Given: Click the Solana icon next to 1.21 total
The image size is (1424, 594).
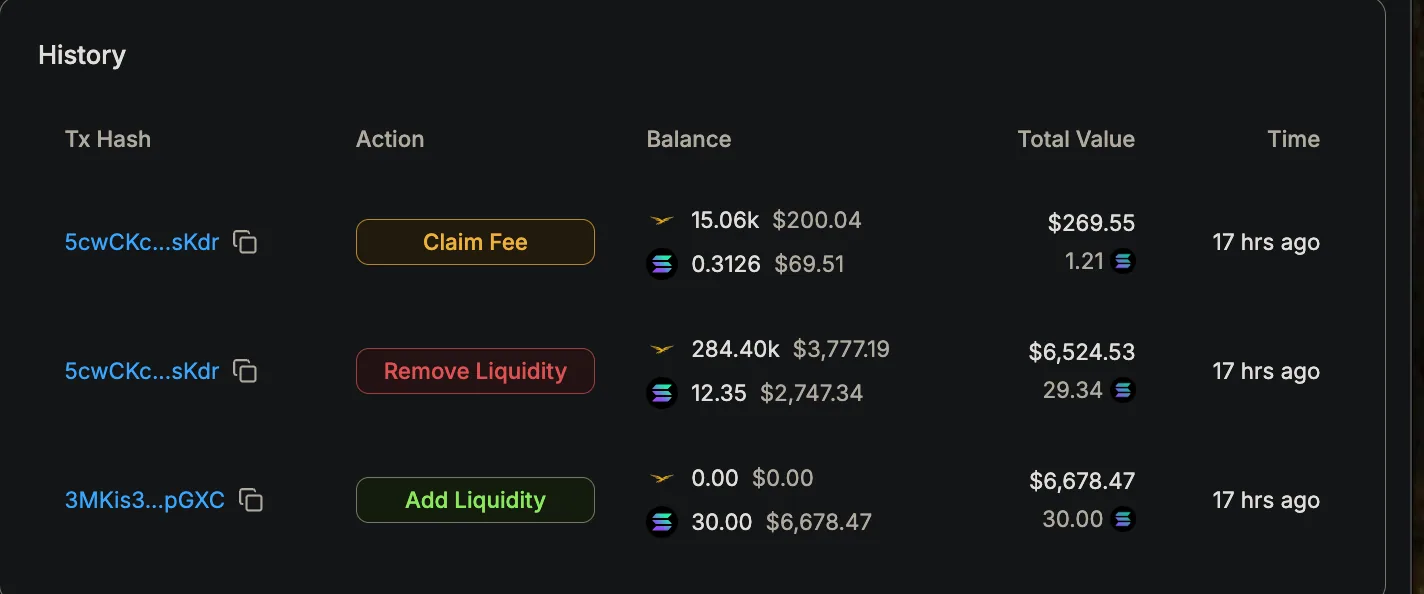Looking at the screenshot, I should point(1124,262).
